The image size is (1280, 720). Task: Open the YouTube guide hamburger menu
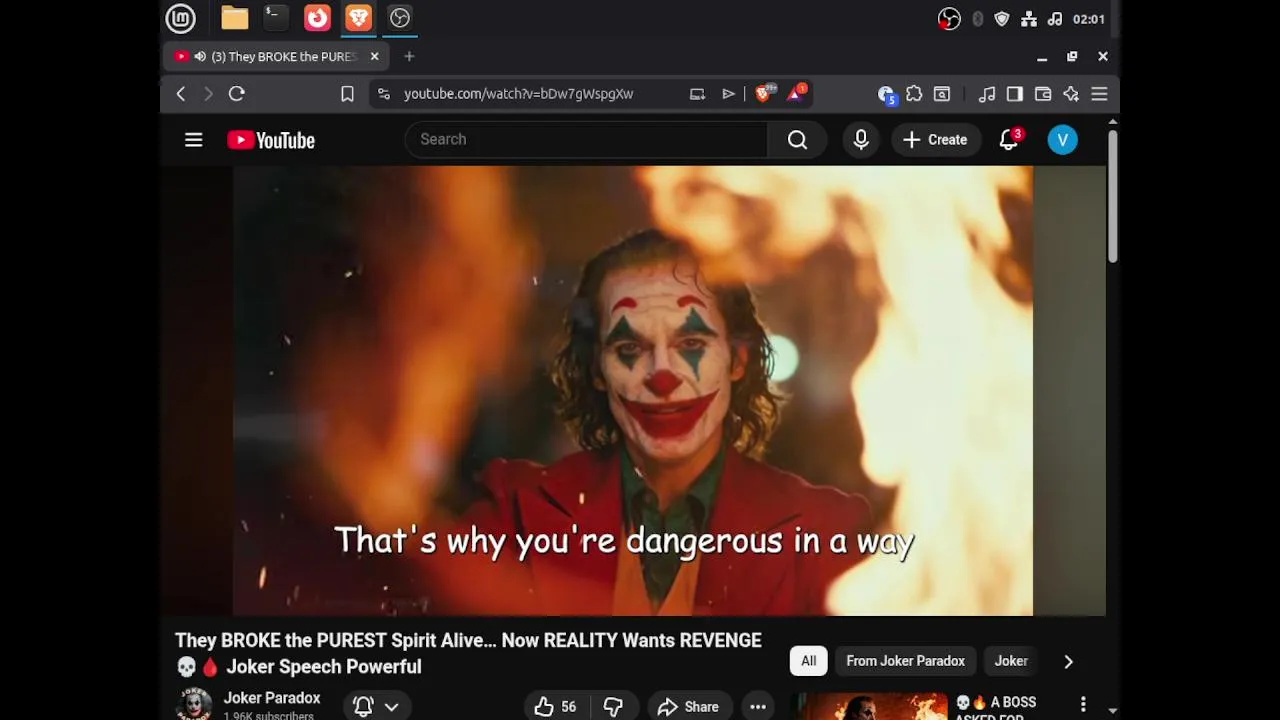click(x=194, y=140)
